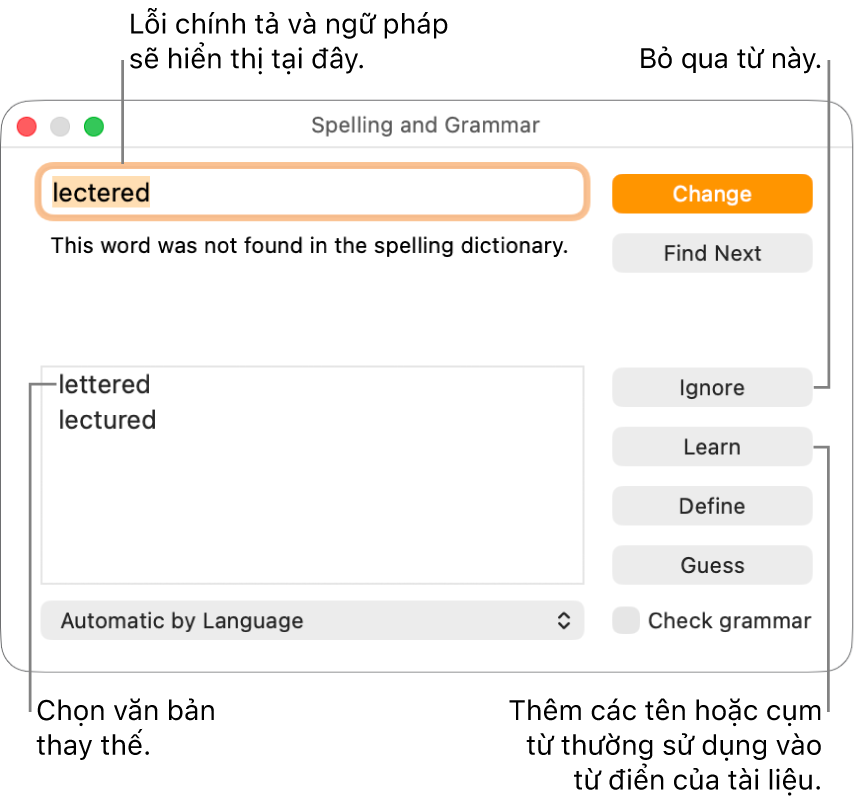Click the Find Next button
Viewport: 854px width, 806px height.
point(712,253)
